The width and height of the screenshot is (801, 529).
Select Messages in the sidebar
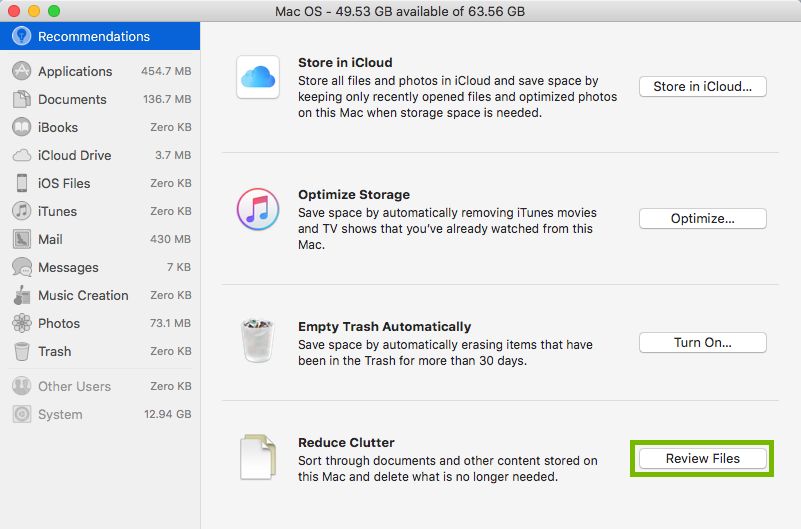coord(100,267)
